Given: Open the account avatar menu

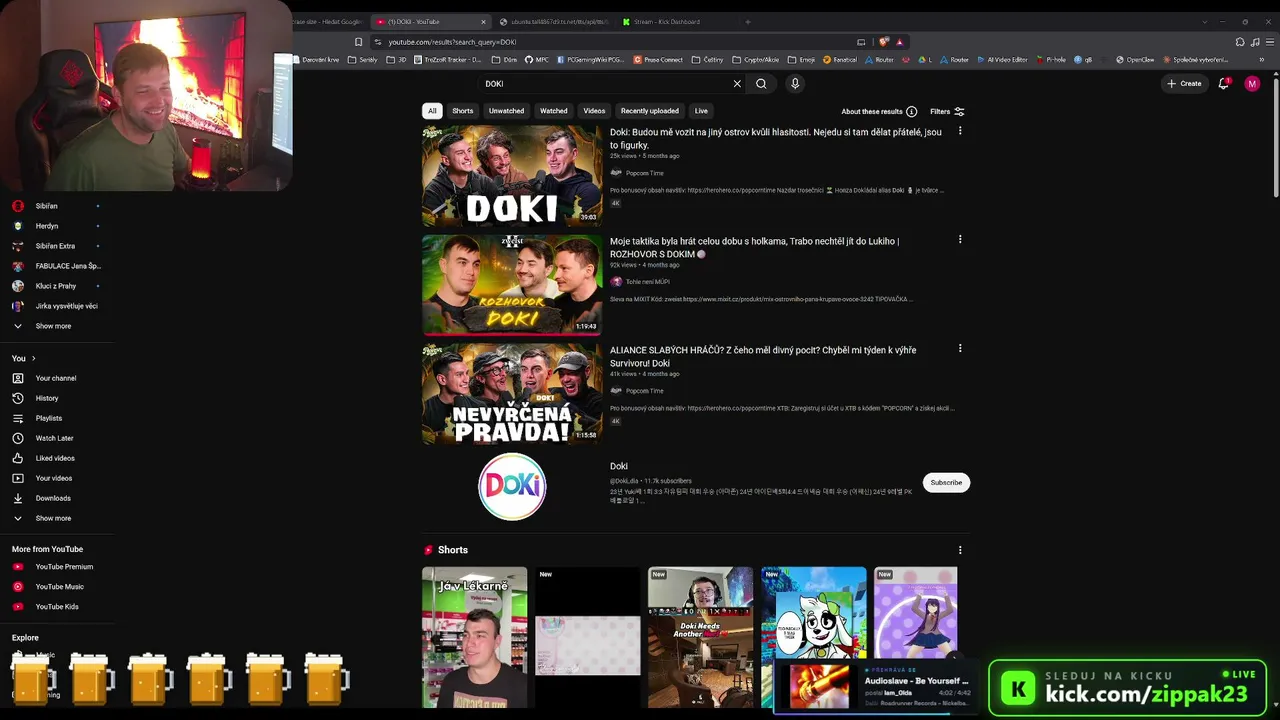Looking at the screenshot, I should click(1252, 84).
